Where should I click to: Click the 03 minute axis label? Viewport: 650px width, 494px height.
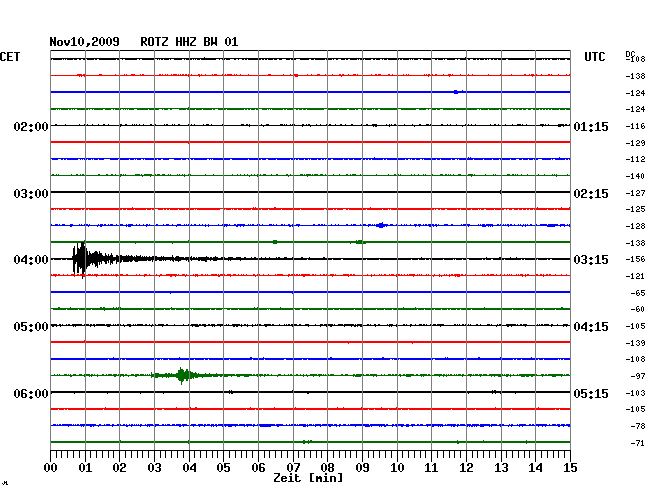tap(154, 468)
